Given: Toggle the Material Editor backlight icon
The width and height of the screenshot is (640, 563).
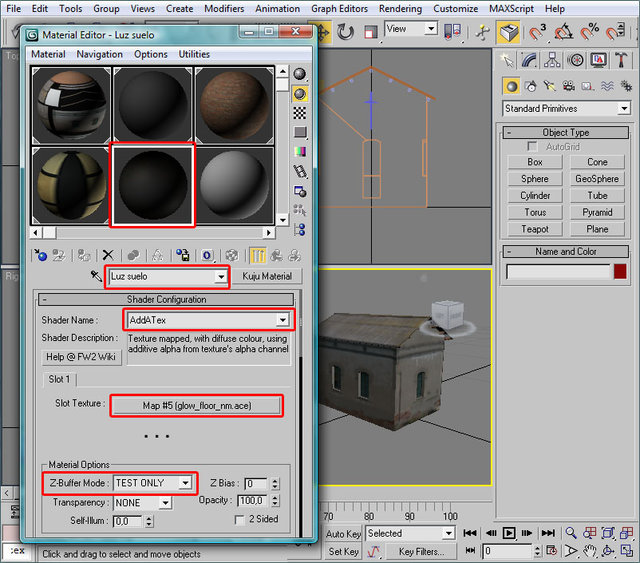Looking at the screenshot, I should [x=300, y=93].
